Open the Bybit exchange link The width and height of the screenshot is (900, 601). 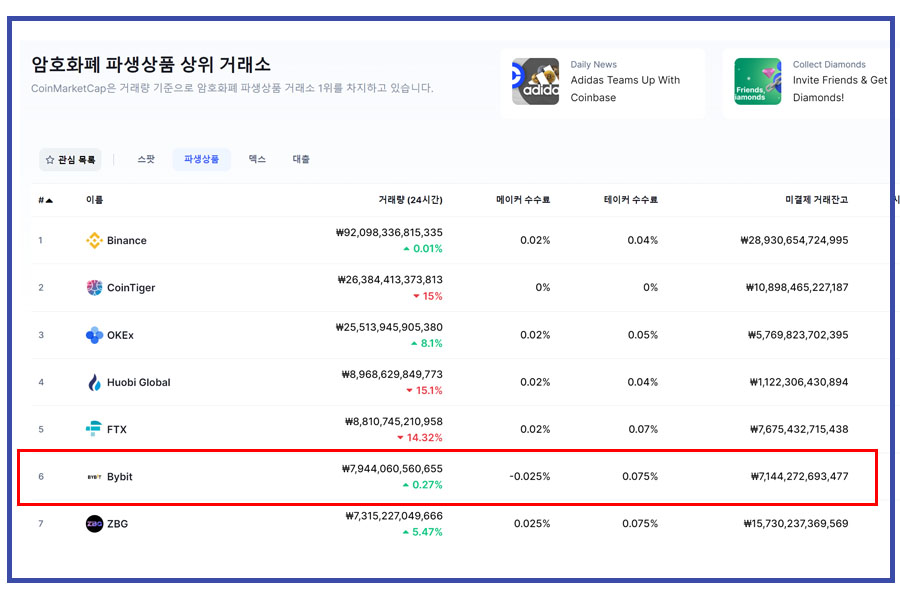click(x=119, y=476)
